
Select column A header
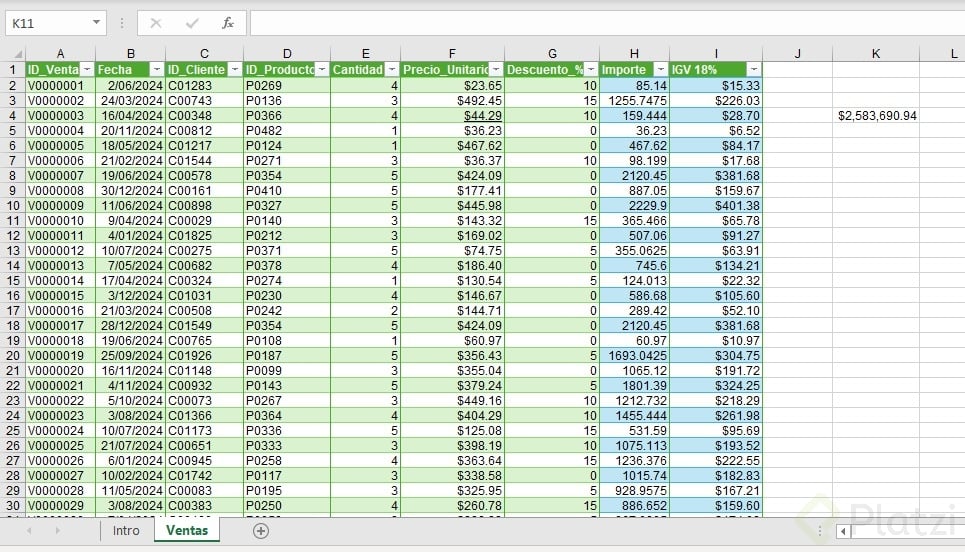pyautogui.click(x=60, y=54)
